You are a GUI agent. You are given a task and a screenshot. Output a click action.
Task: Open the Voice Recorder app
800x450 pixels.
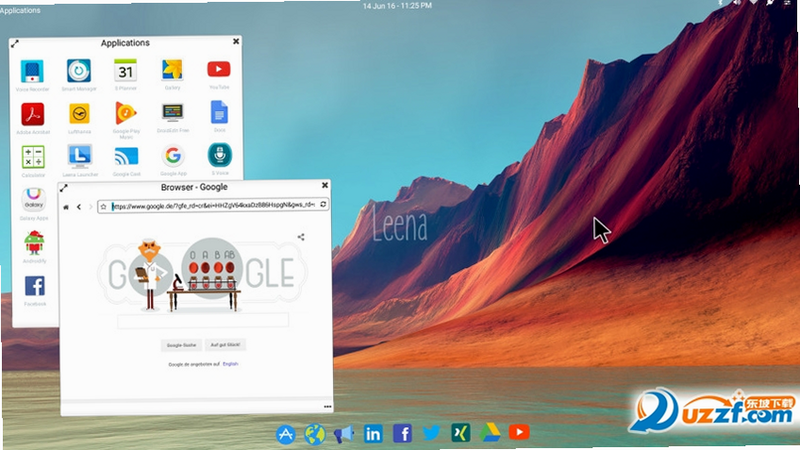32,71
